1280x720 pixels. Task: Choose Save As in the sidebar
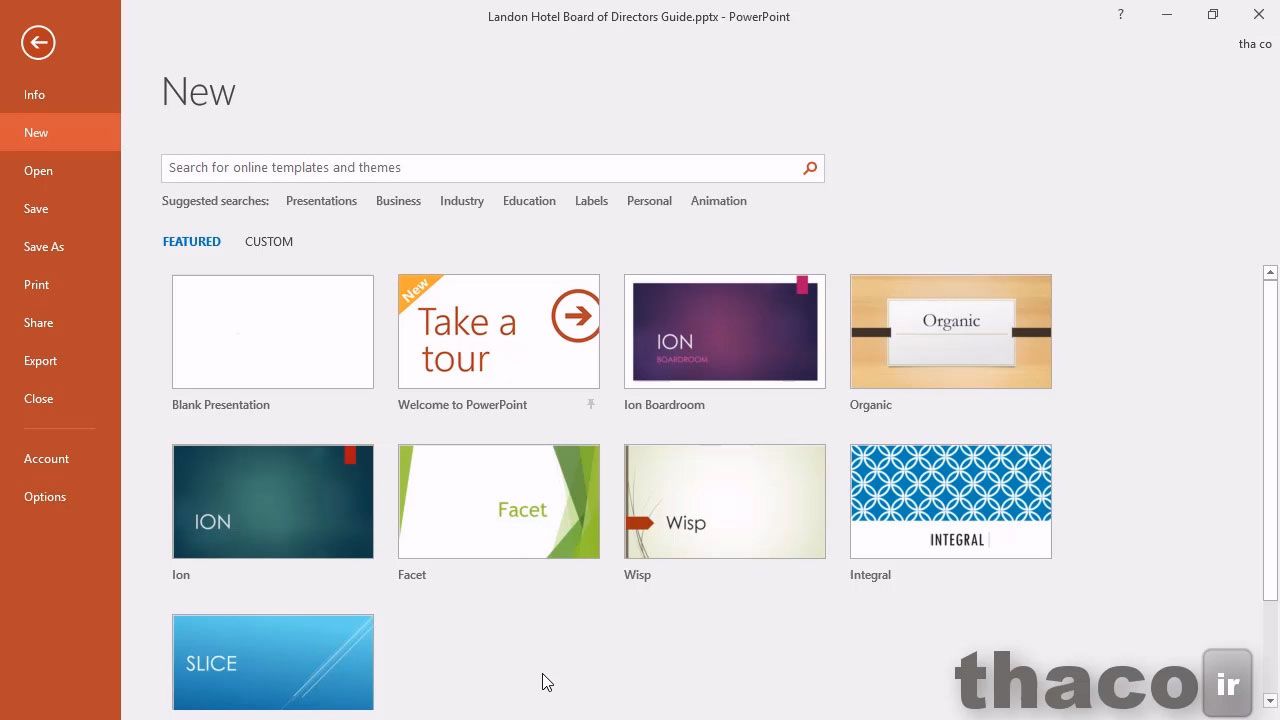point(60,247)
